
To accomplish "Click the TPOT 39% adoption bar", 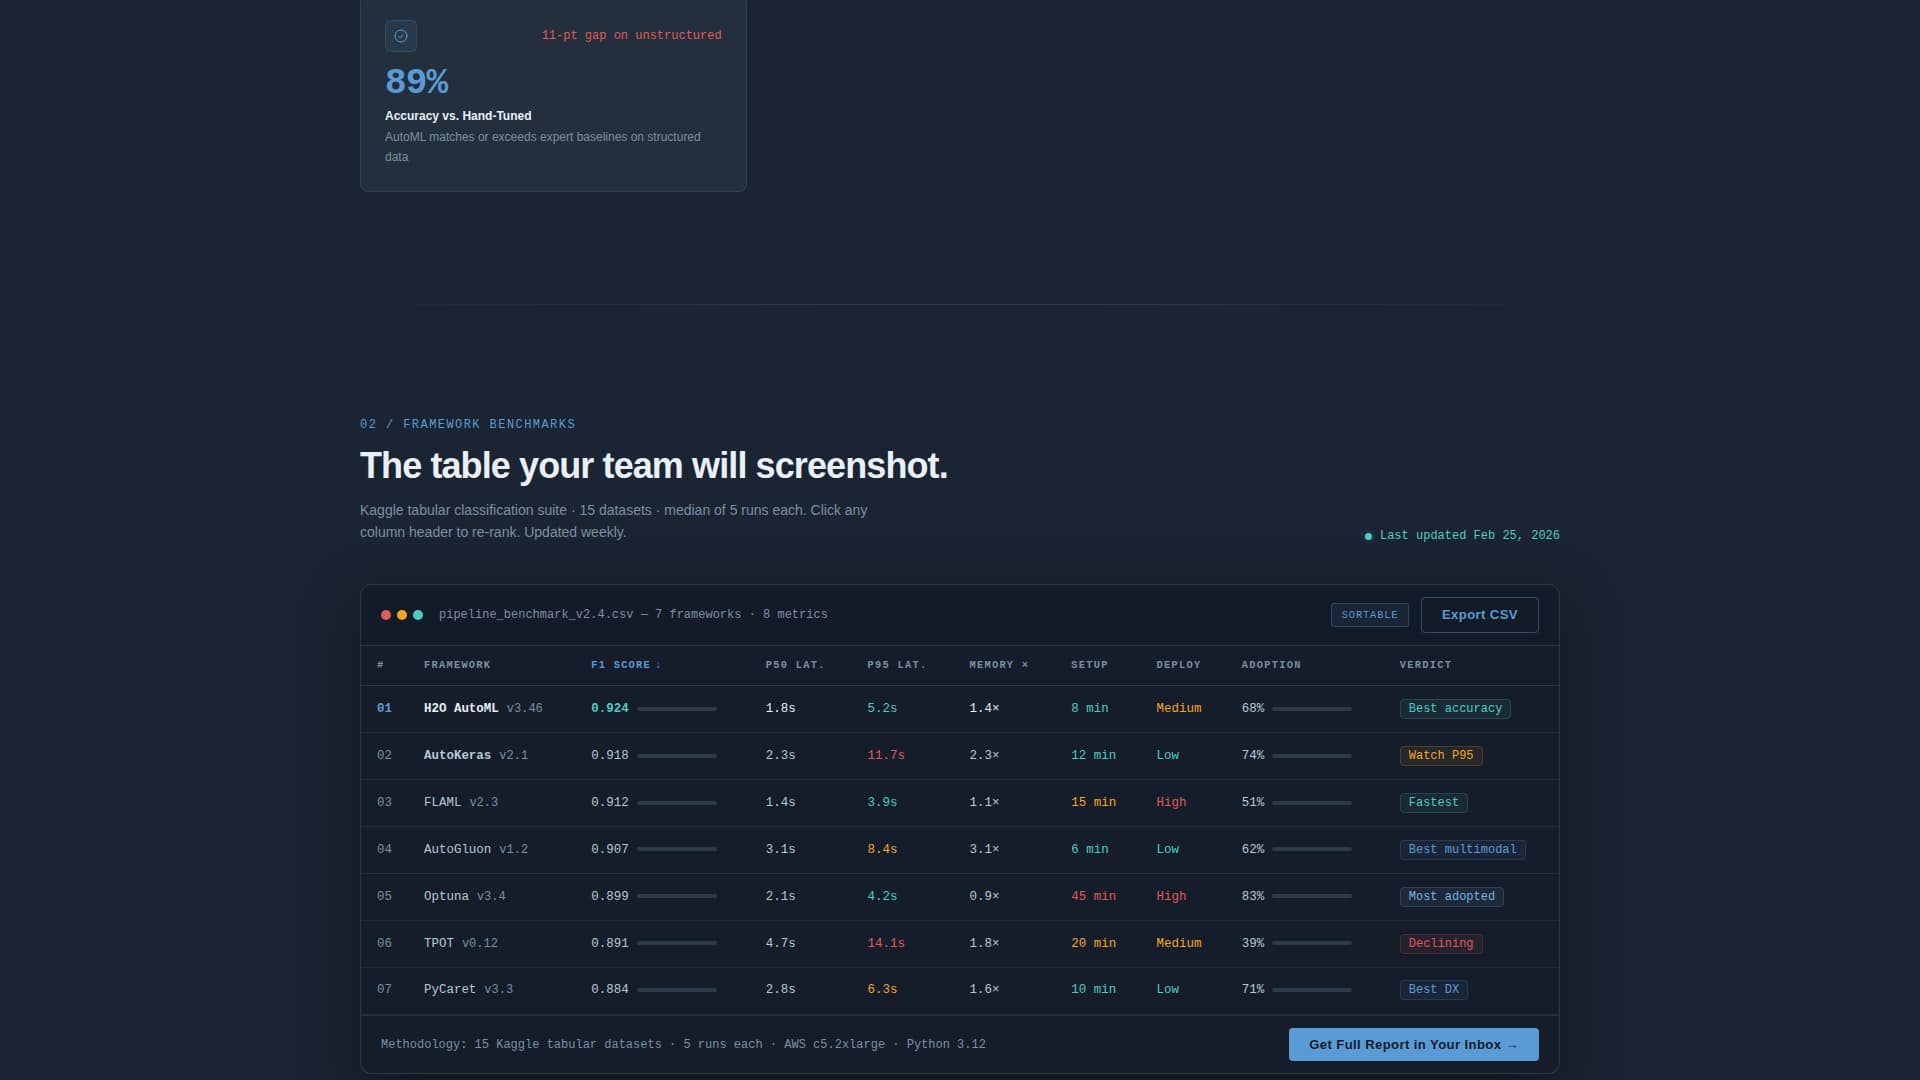I will 1311,943.
